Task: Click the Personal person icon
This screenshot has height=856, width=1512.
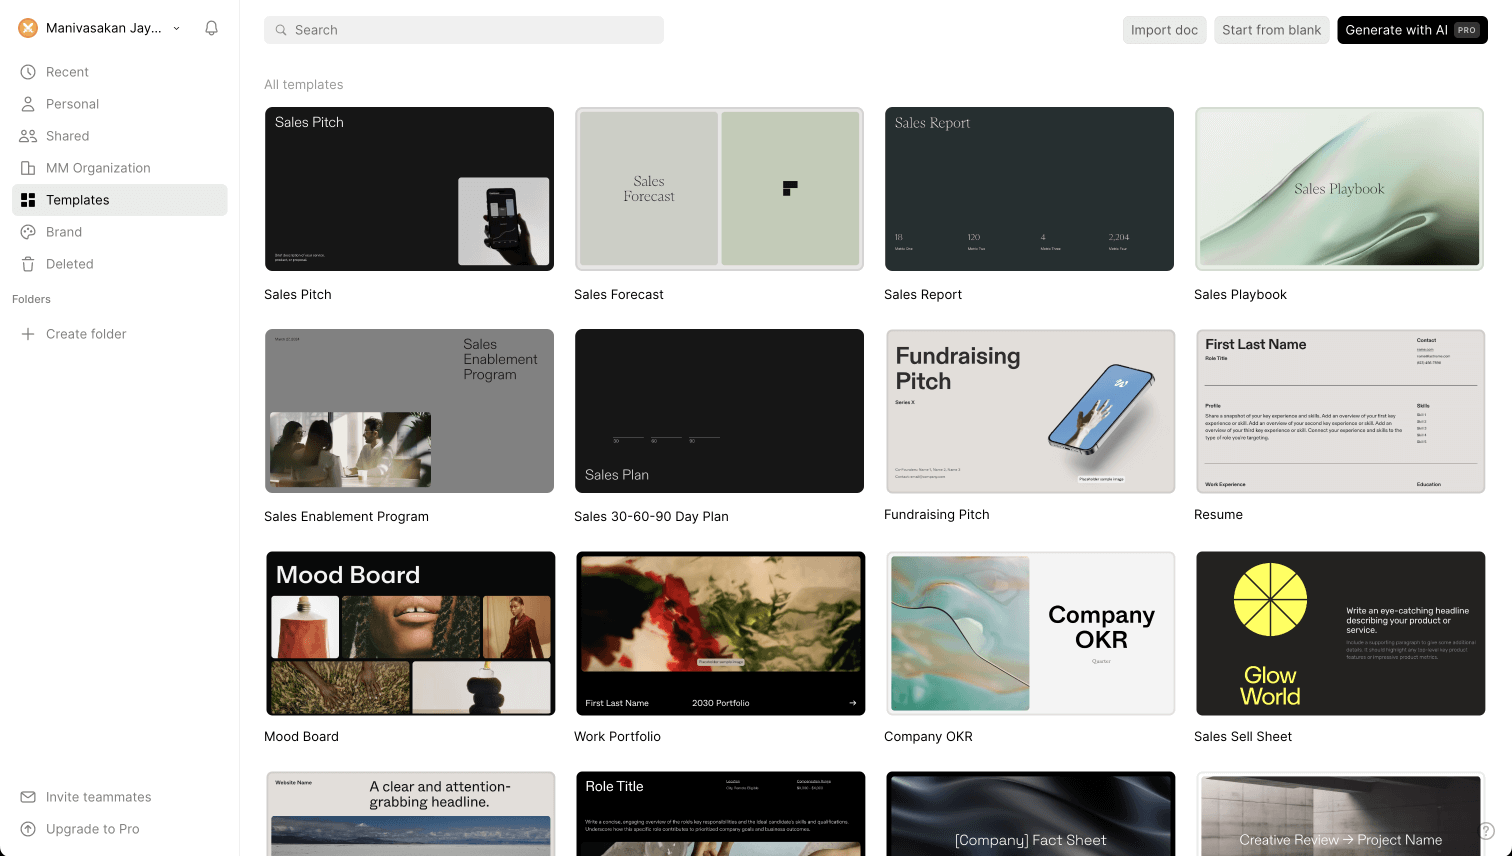Action: click(x=28, y=104)
